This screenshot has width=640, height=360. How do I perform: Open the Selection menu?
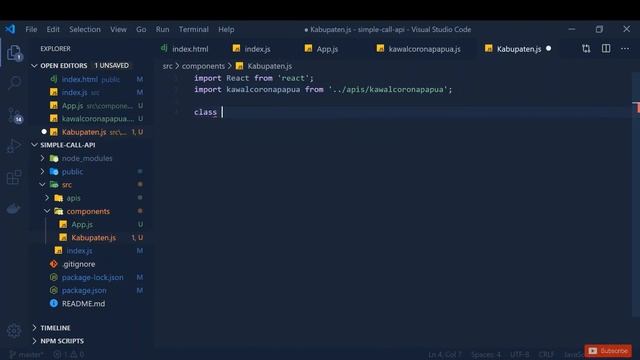coord(85,29)
